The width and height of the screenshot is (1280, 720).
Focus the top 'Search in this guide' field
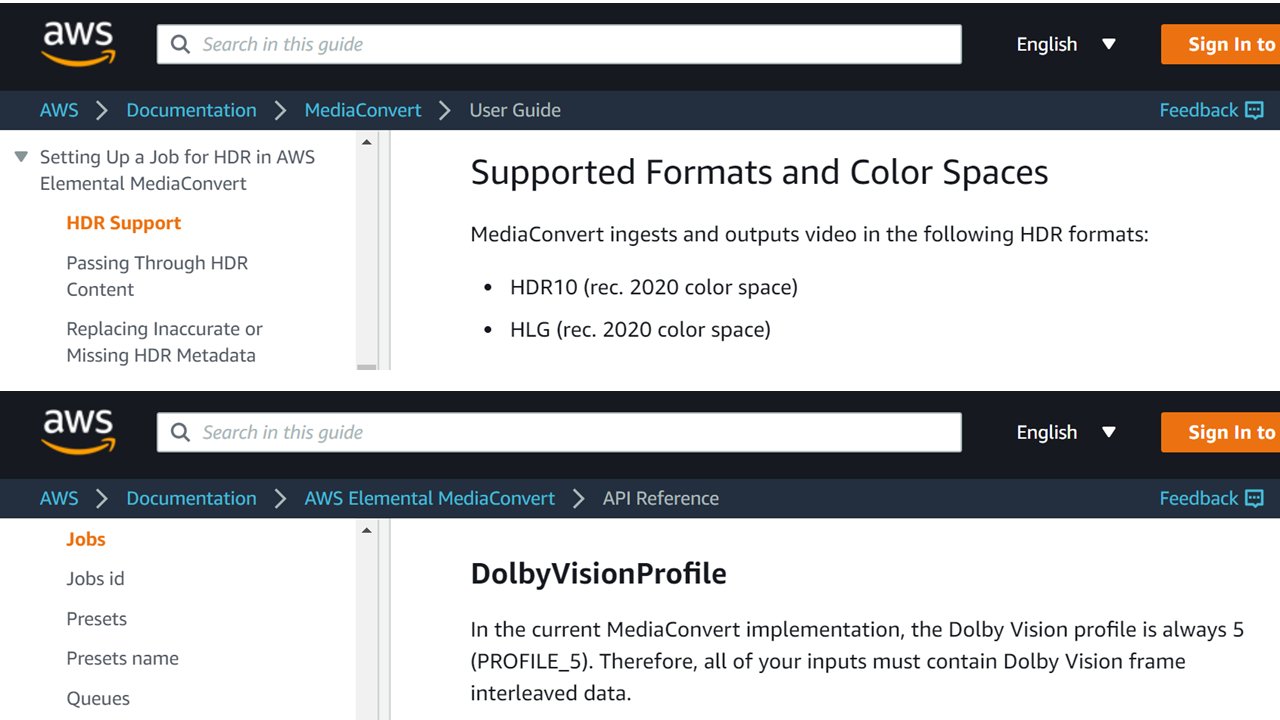(x=559, y=44)
